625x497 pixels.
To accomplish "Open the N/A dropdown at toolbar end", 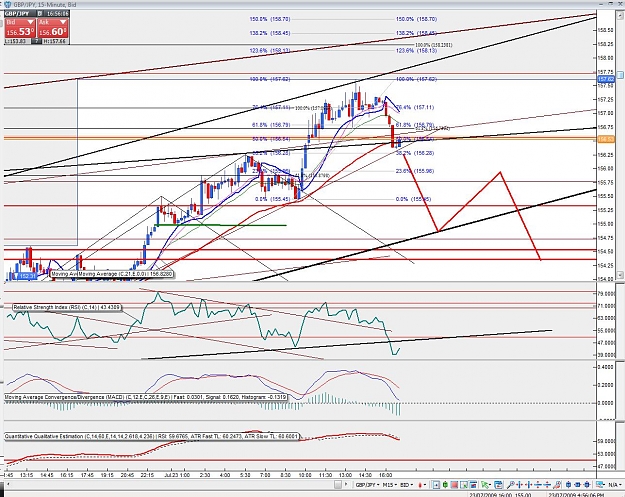I will [x=616, y=485].
